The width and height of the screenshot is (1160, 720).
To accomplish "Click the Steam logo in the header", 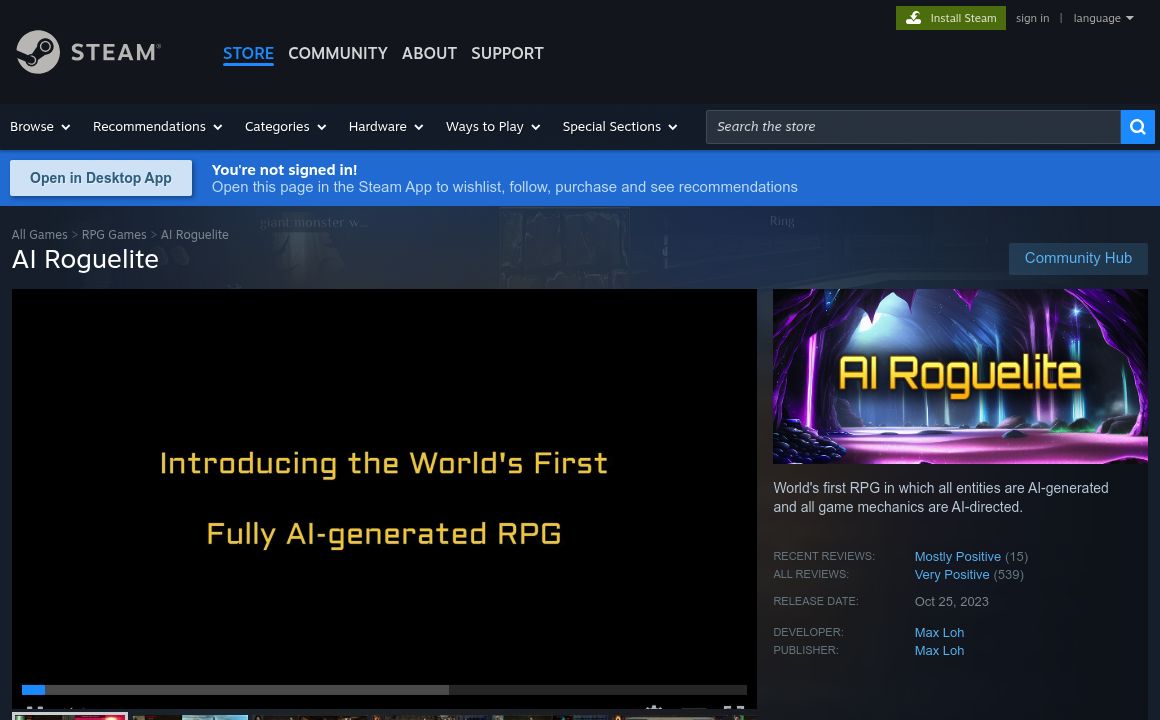I will pos(88,52).
